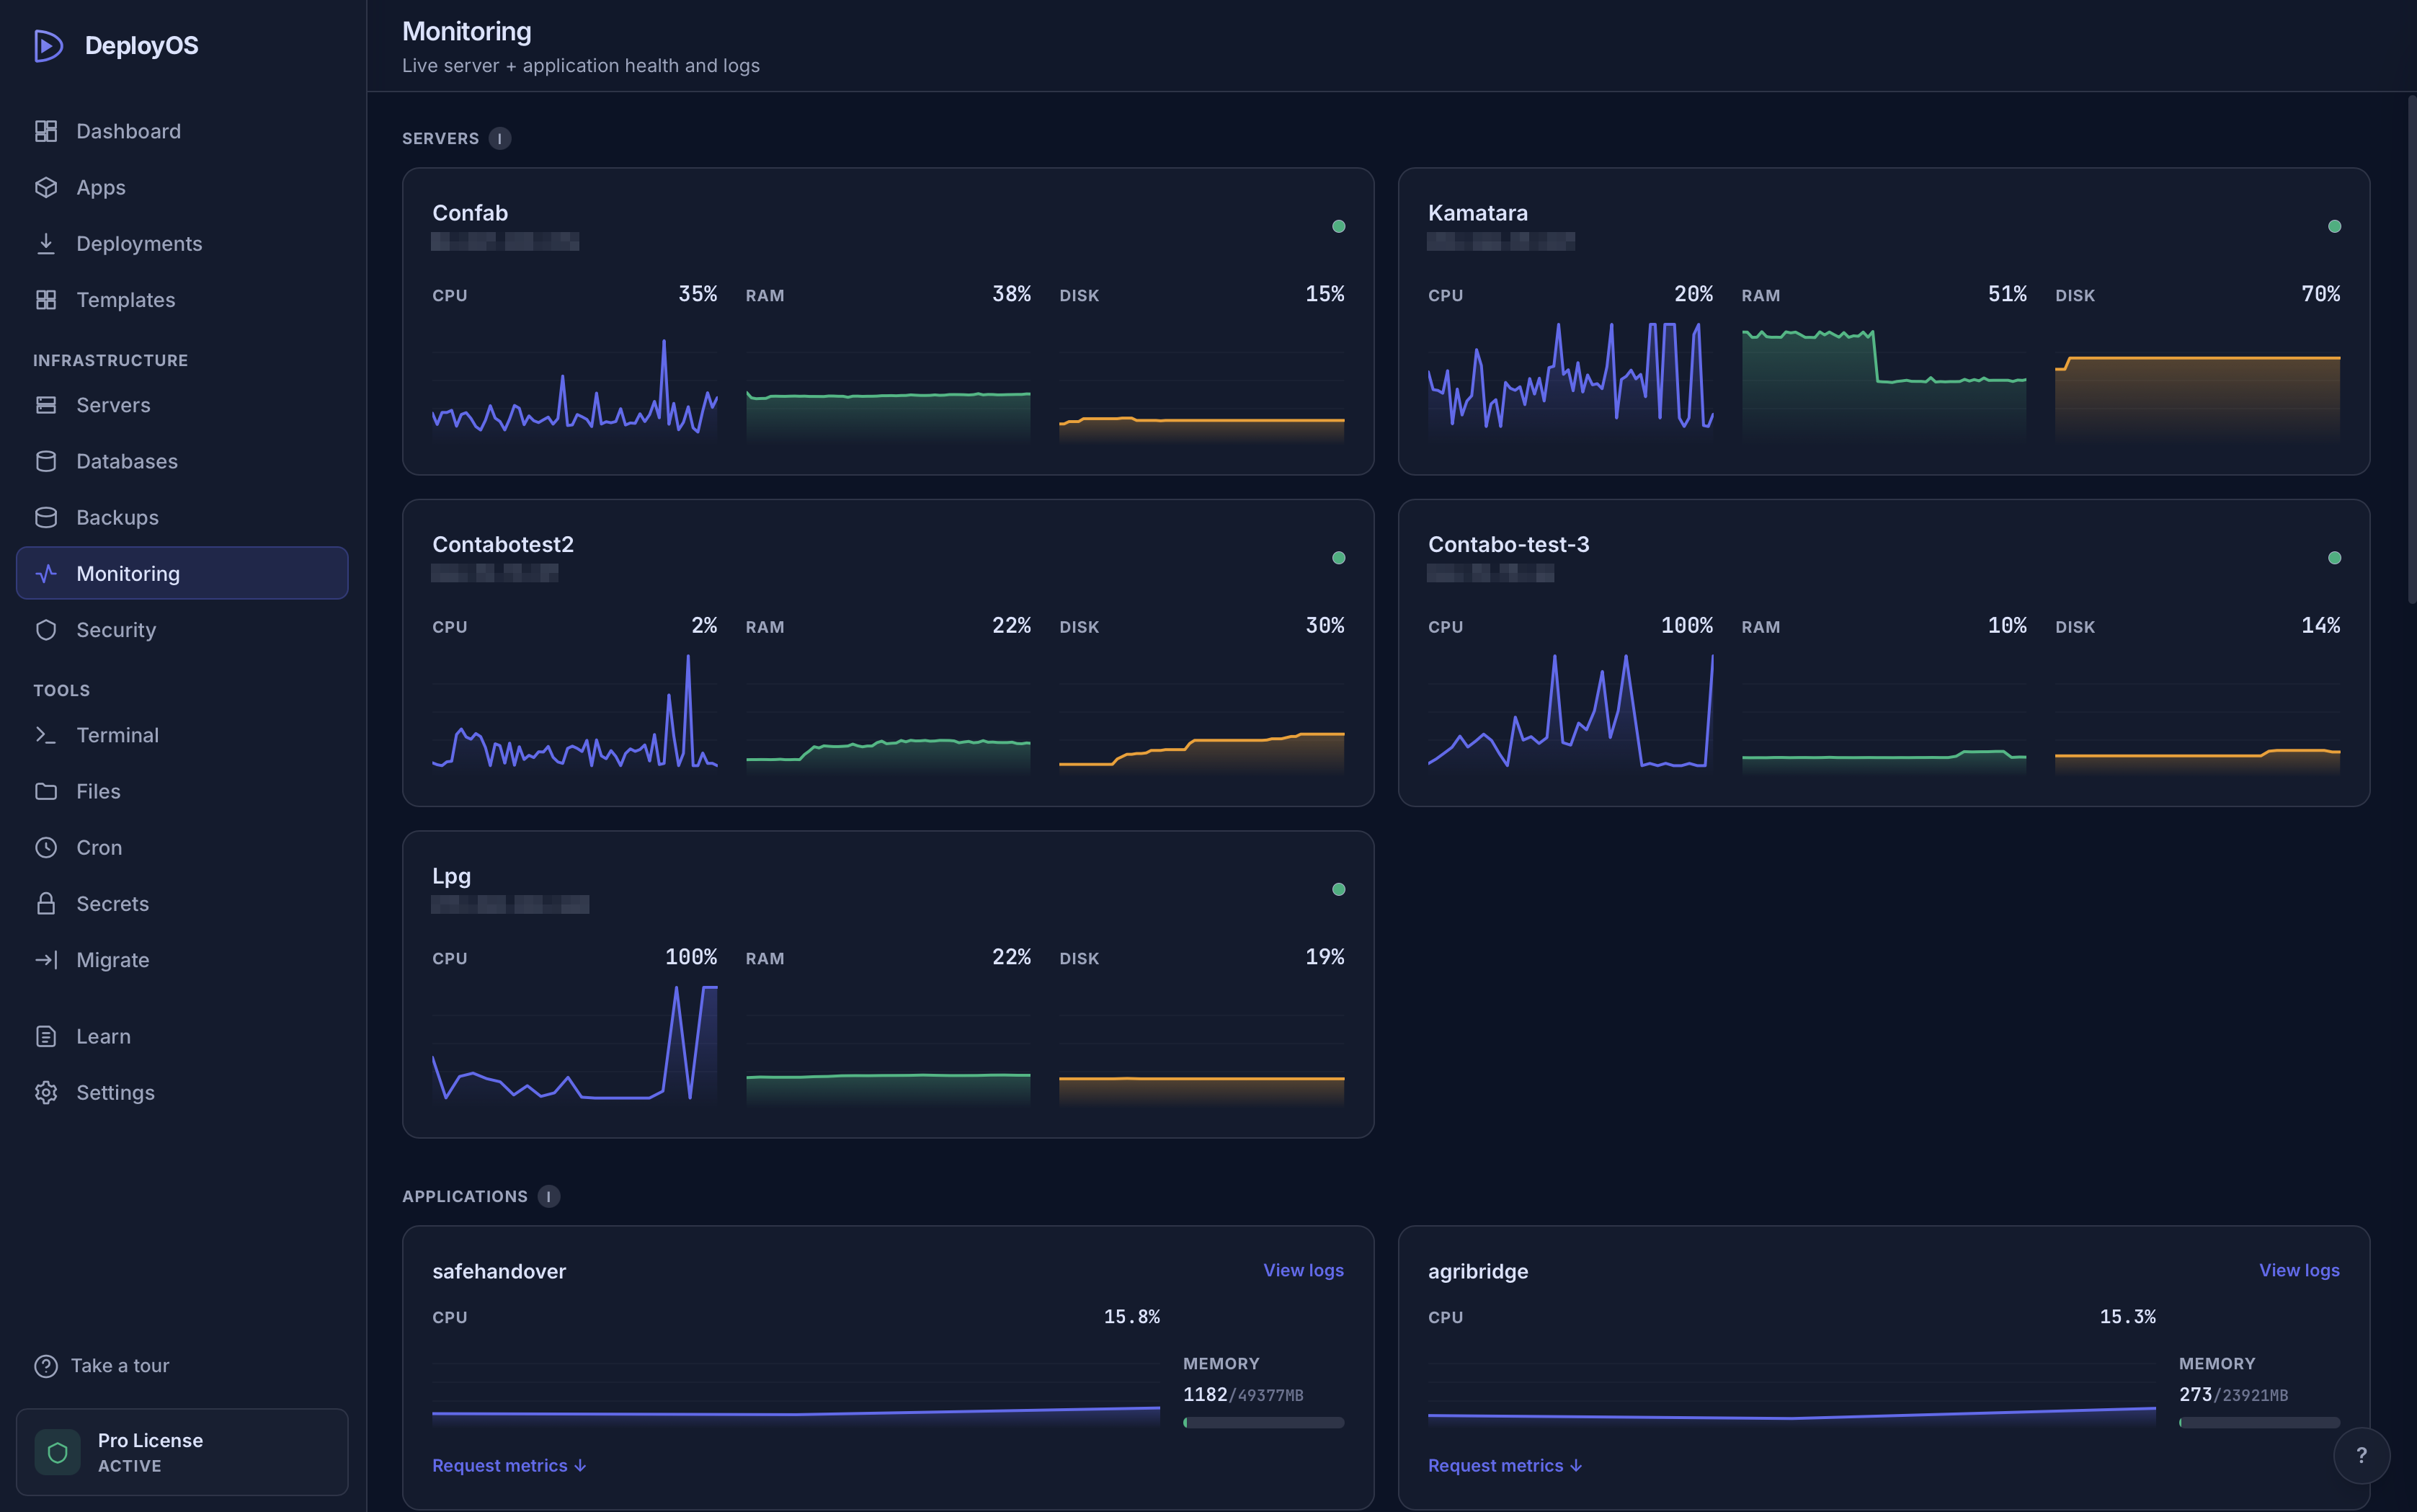2417x1512 pixels.
Task: Open the Migrate tool
Action: coord(182,959)
